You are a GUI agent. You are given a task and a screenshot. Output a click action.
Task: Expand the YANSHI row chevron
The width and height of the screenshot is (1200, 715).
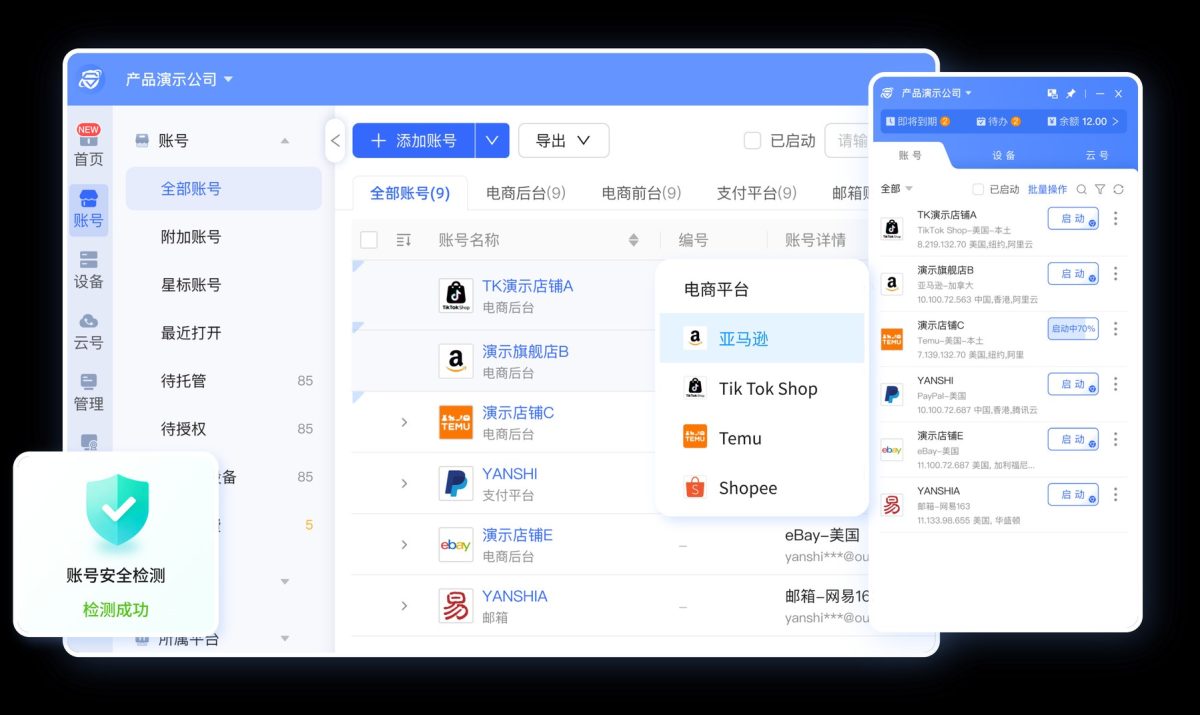click(404, 483)
